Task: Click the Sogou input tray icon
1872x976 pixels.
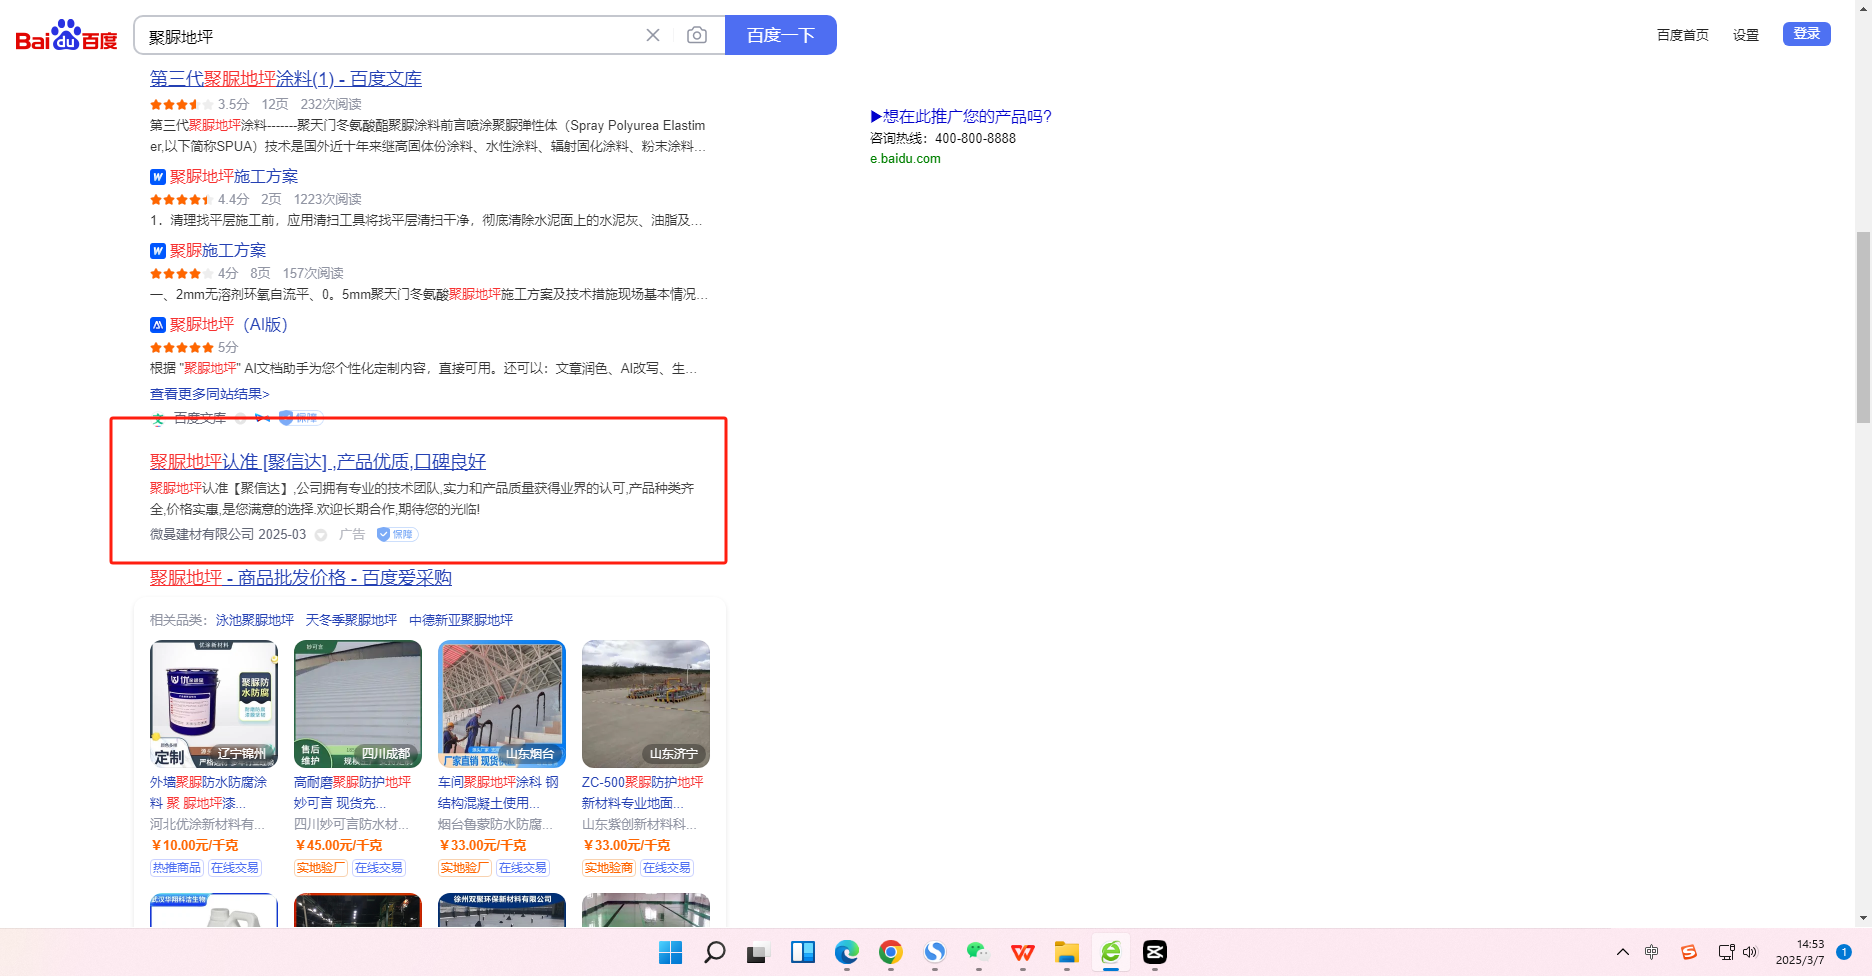Action: pyautogui.click(x=1689, y=952)
